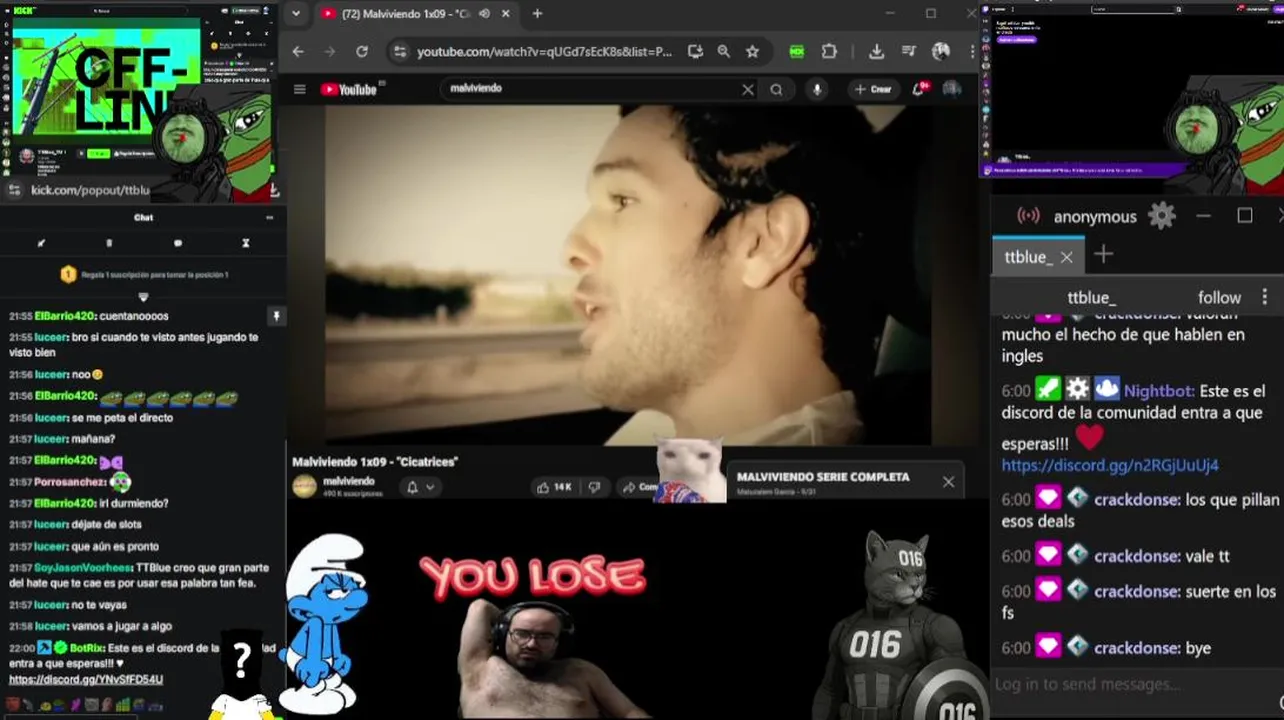
Task: Click the YouTube Crear button
Action: pos(873,90)
